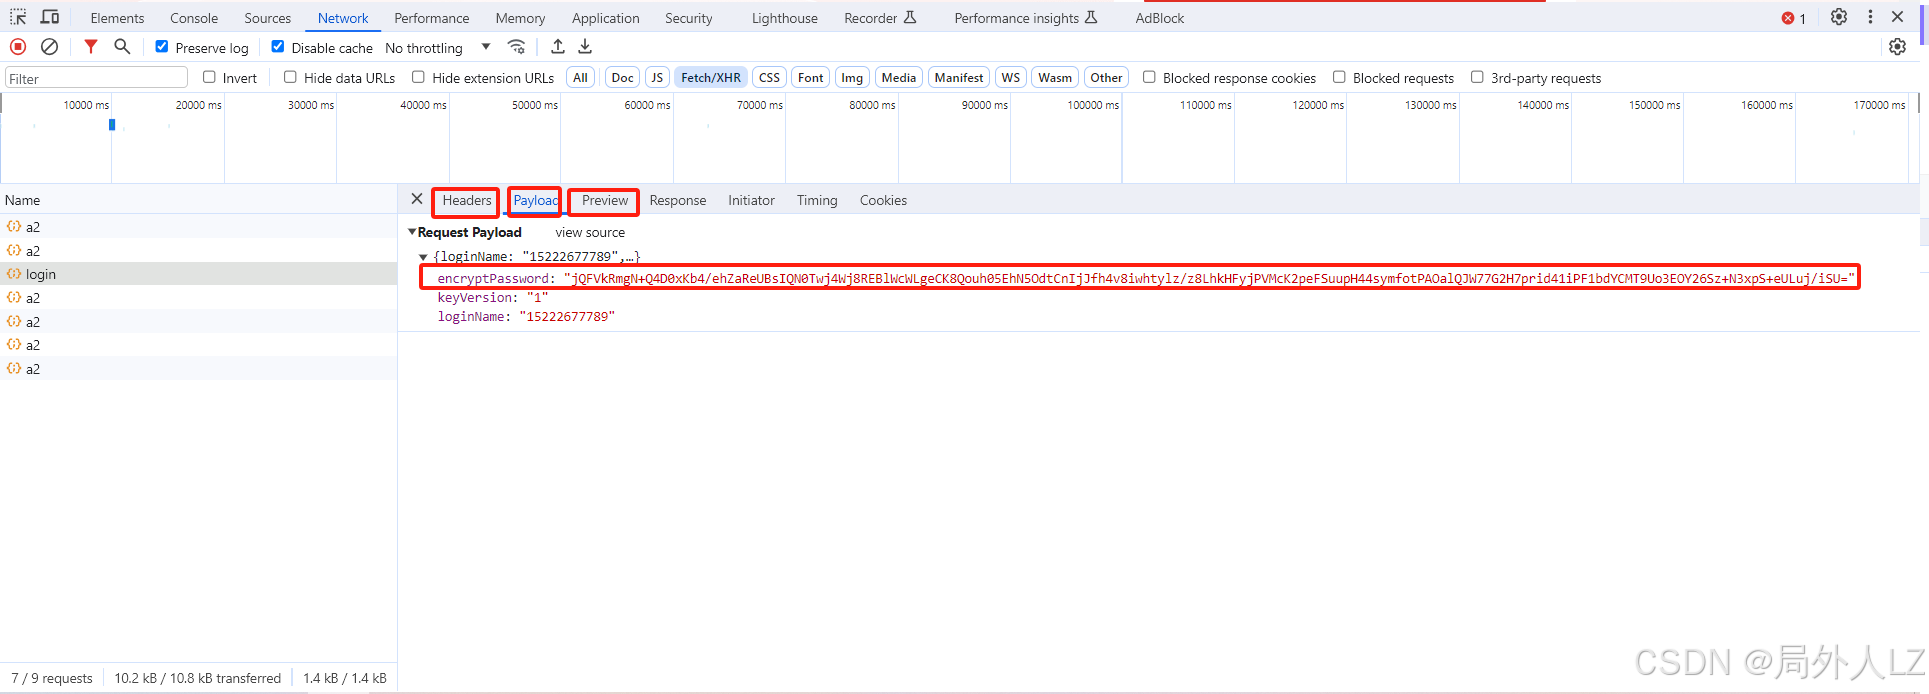1929x694 pixels.
Task: Enable Blocked response cookies checkbox
Action: point(1149,77)
